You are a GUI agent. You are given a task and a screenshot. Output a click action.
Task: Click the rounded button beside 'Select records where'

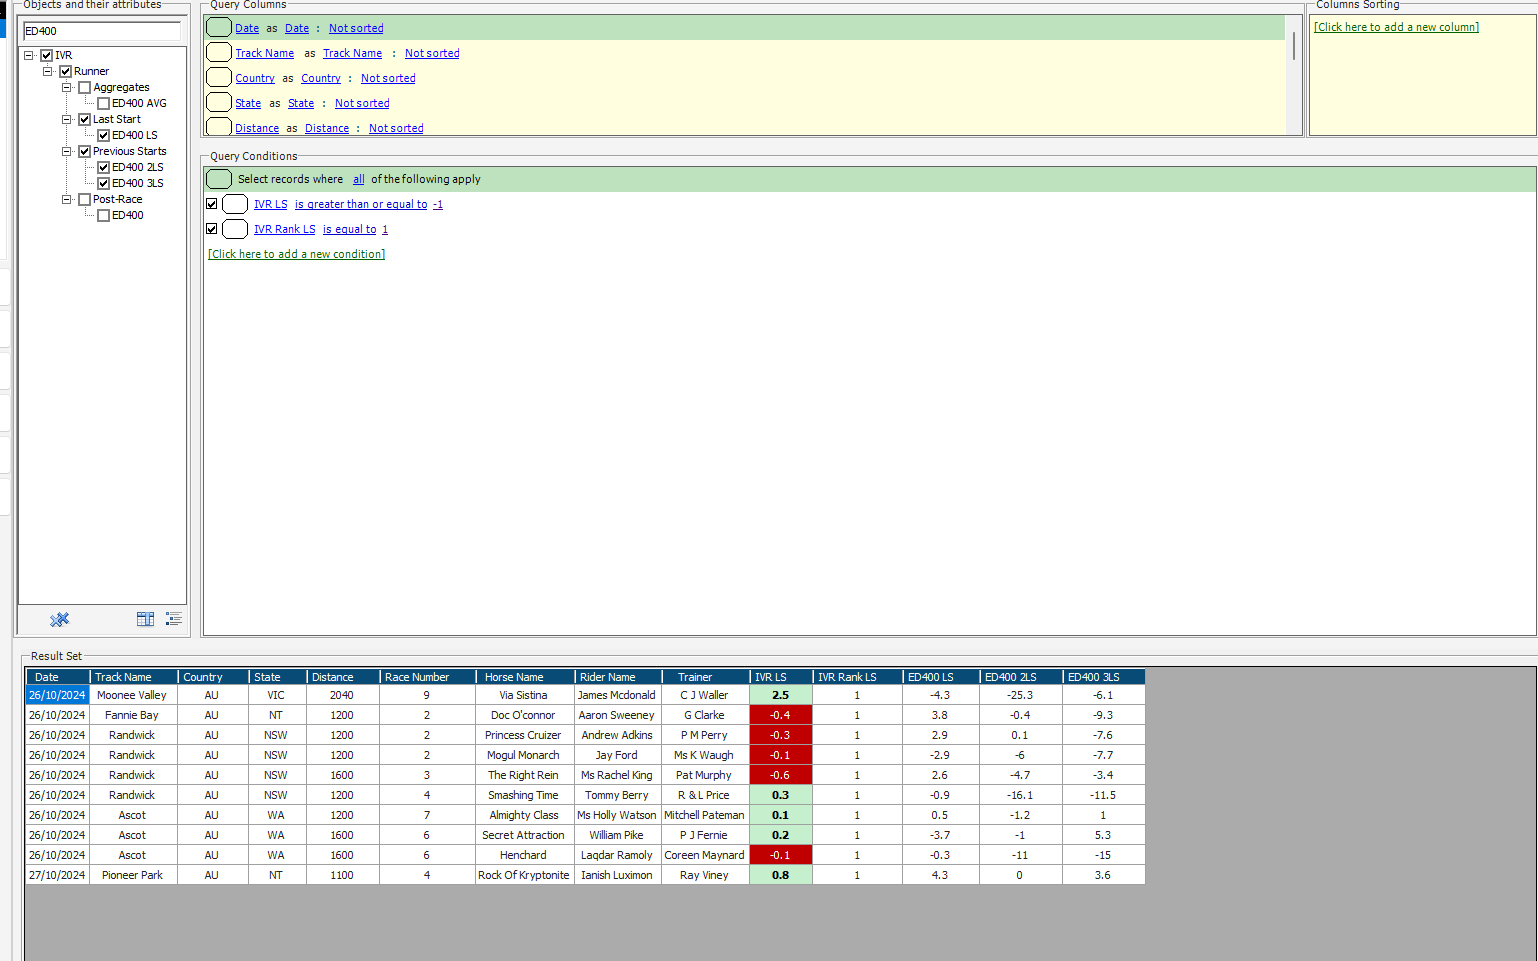click(x=219, y=179)
